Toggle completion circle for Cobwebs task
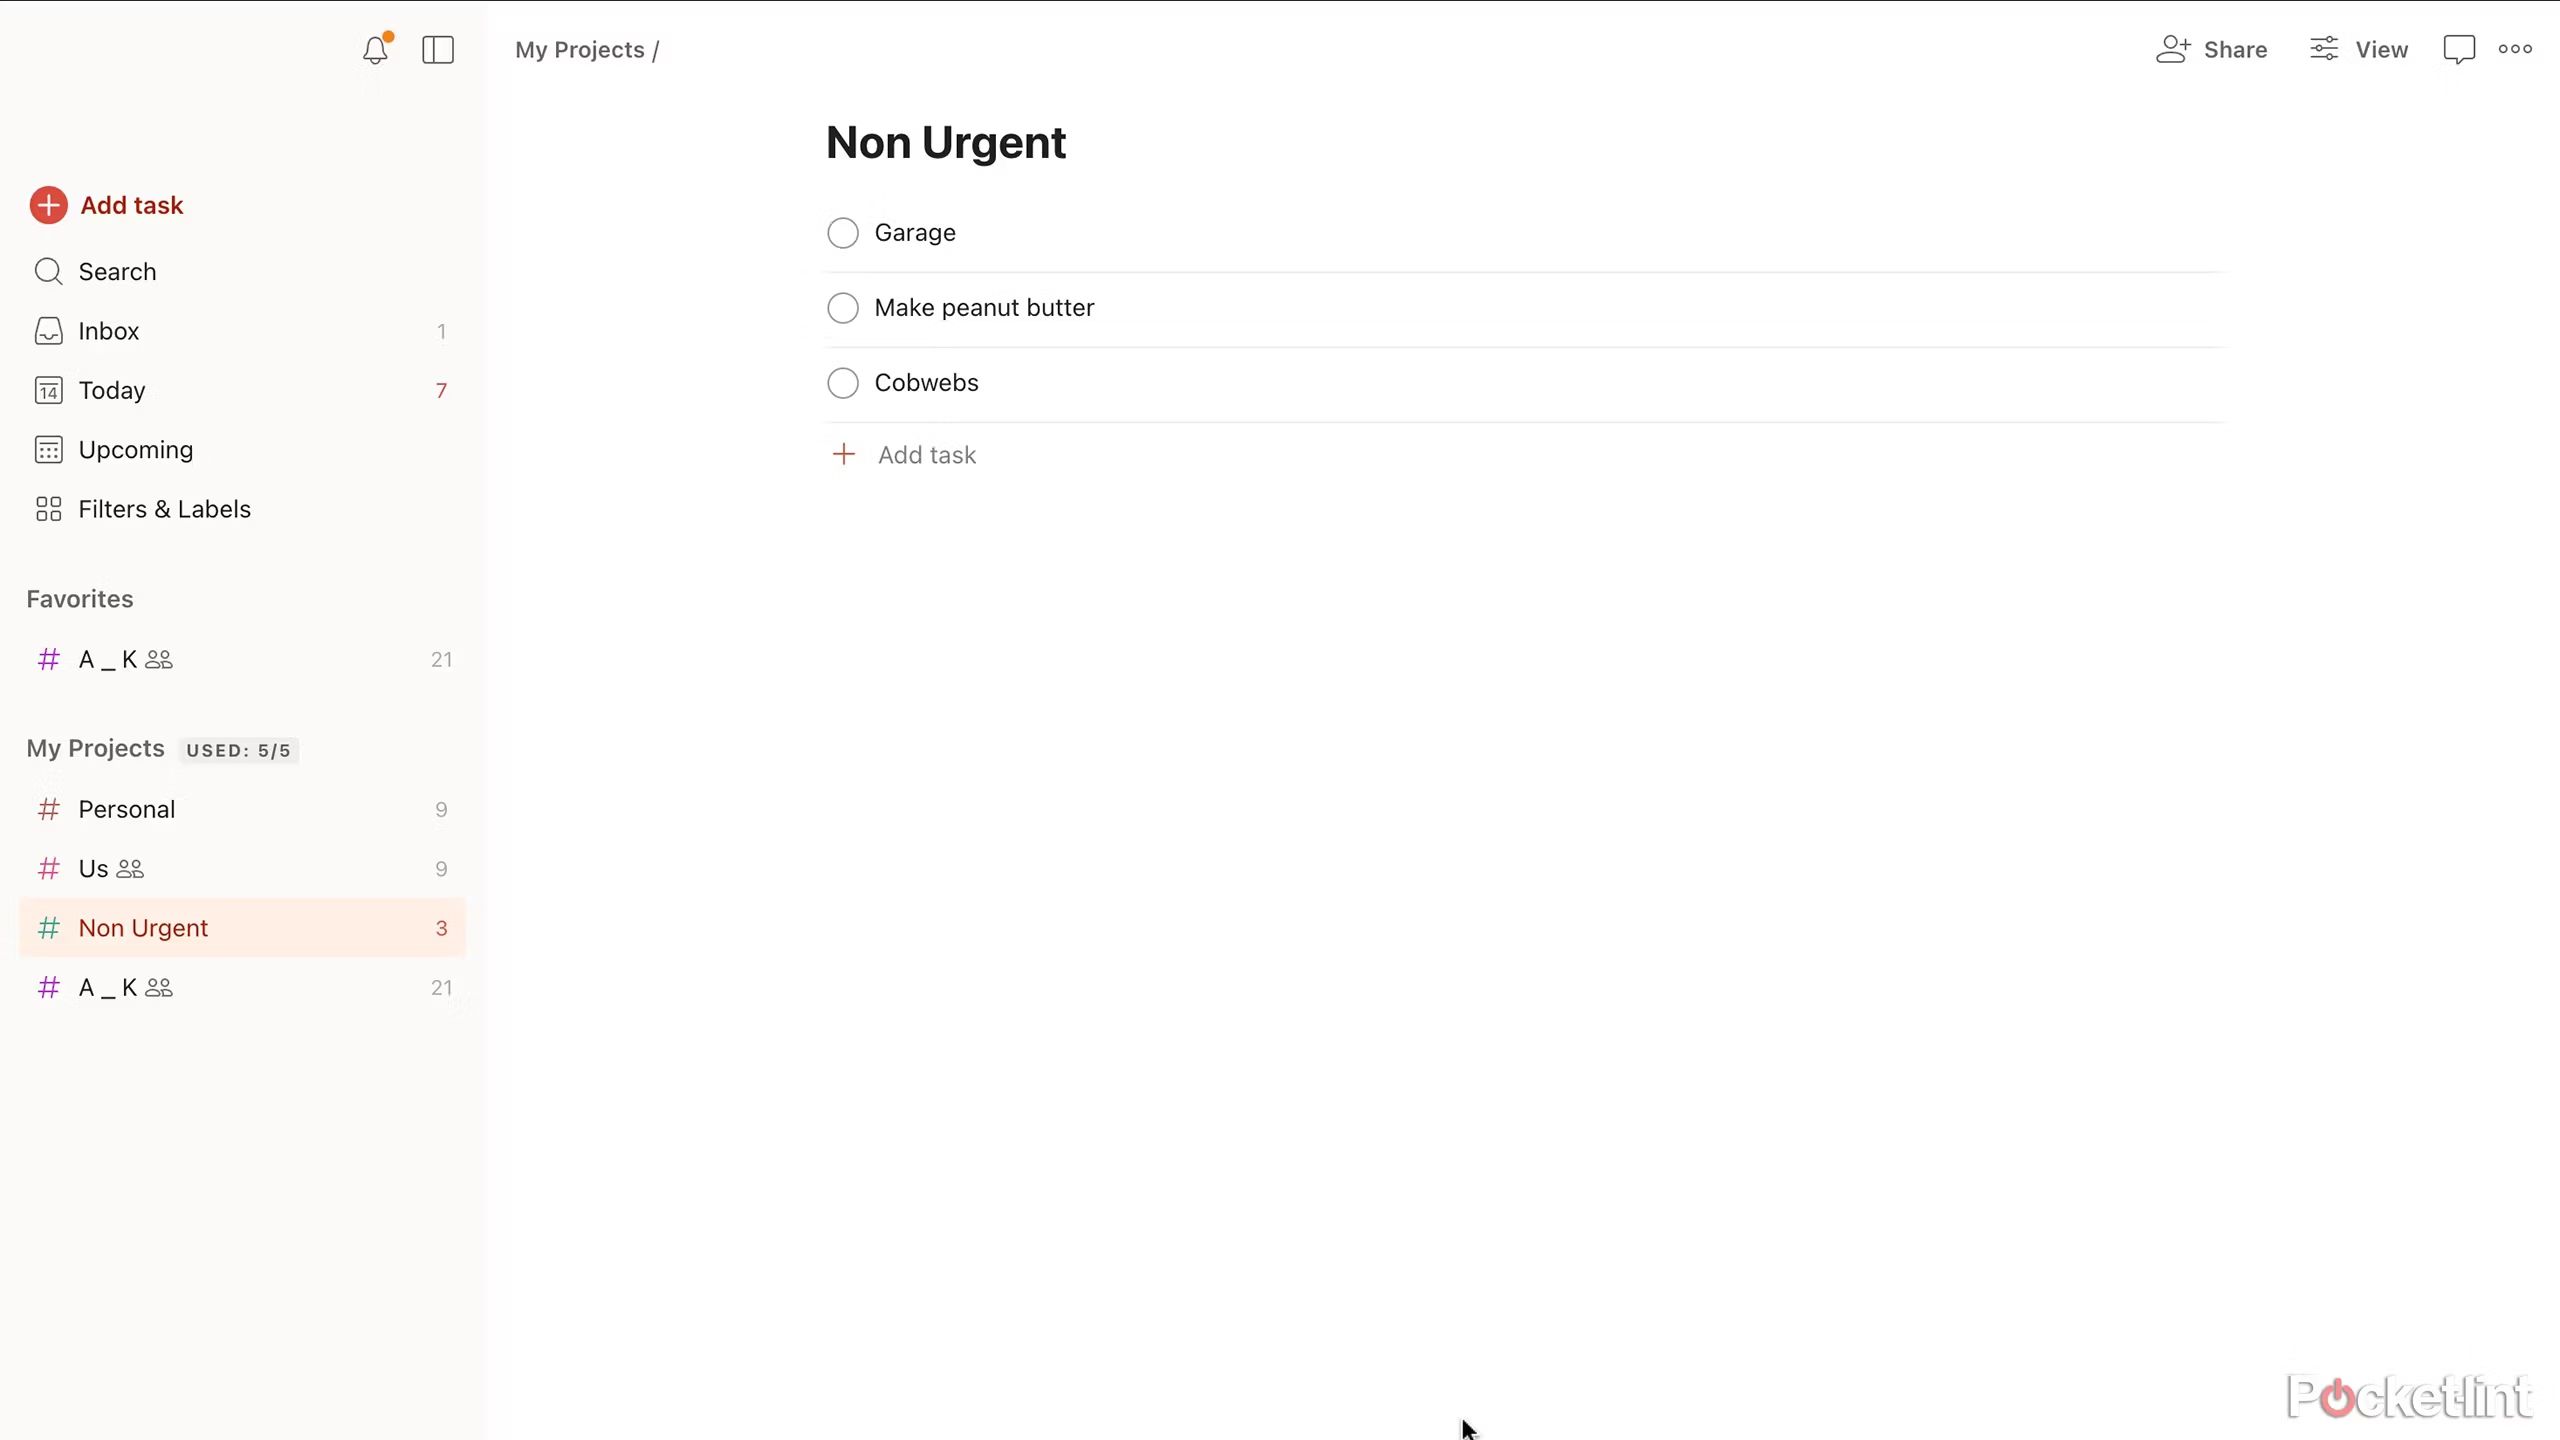The height and width of the screenshot is (1440, 2560). [x=842, y=382]
